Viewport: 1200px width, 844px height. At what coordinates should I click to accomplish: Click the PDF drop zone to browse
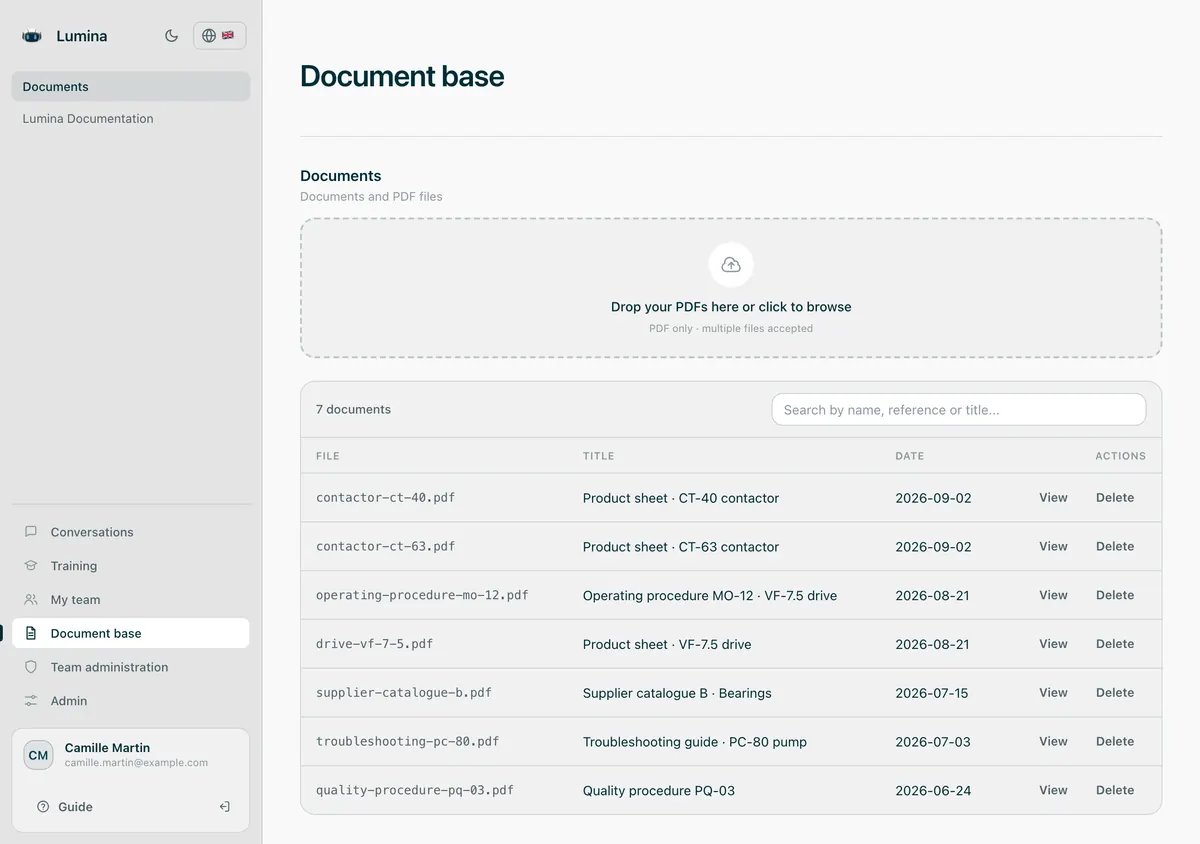click(x=731, y=288)
